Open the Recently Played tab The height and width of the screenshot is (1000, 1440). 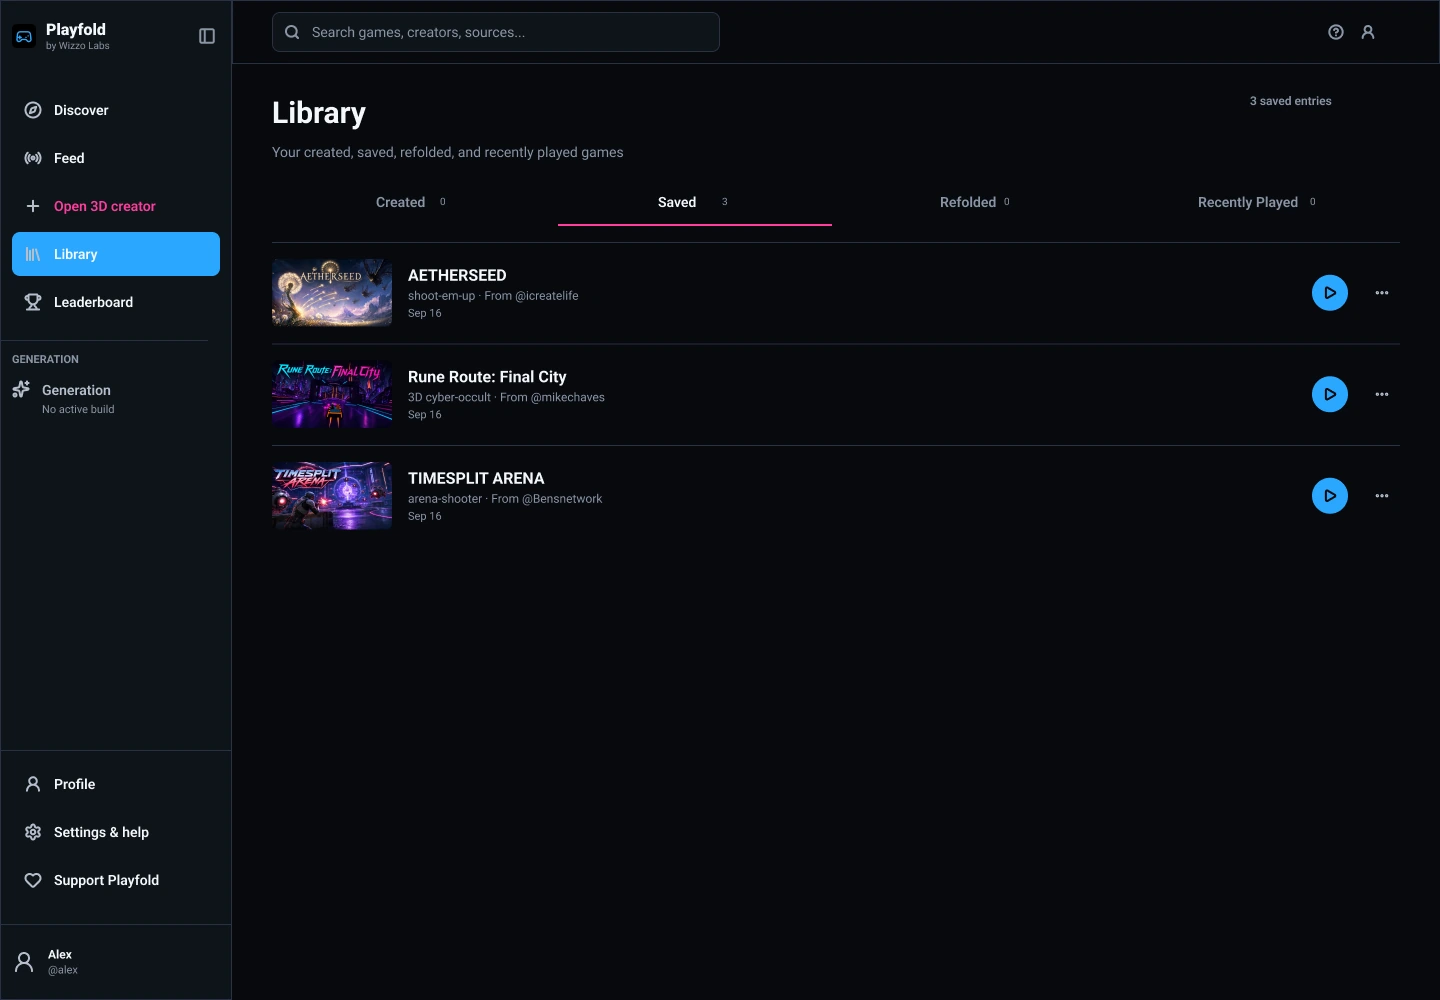pos(1257,202)
